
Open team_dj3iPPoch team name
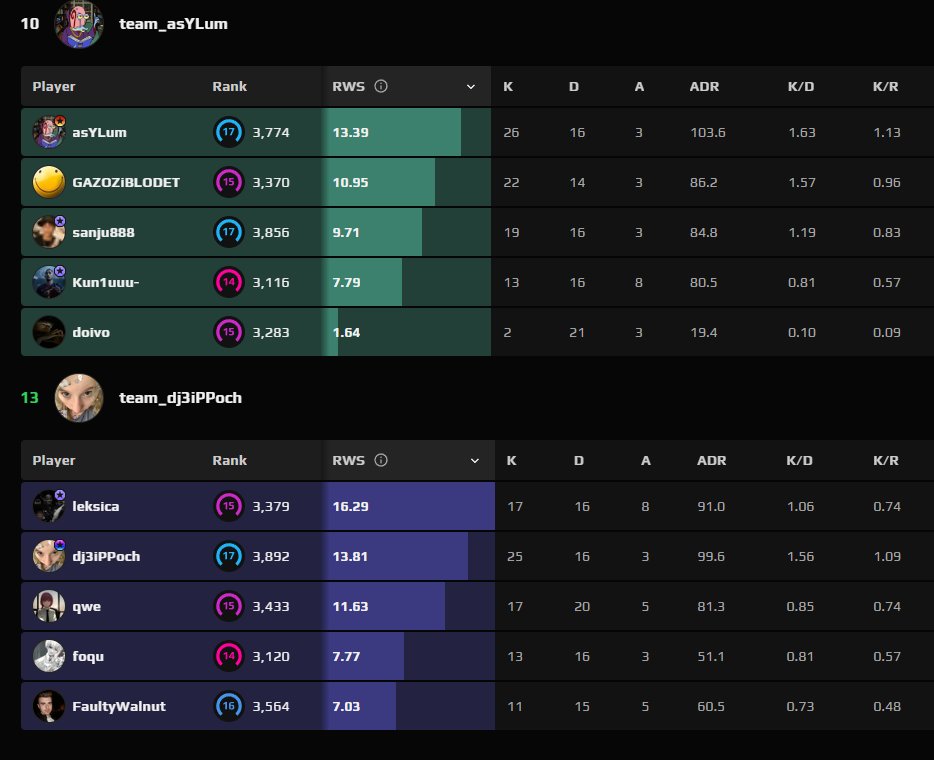[180, 398]
